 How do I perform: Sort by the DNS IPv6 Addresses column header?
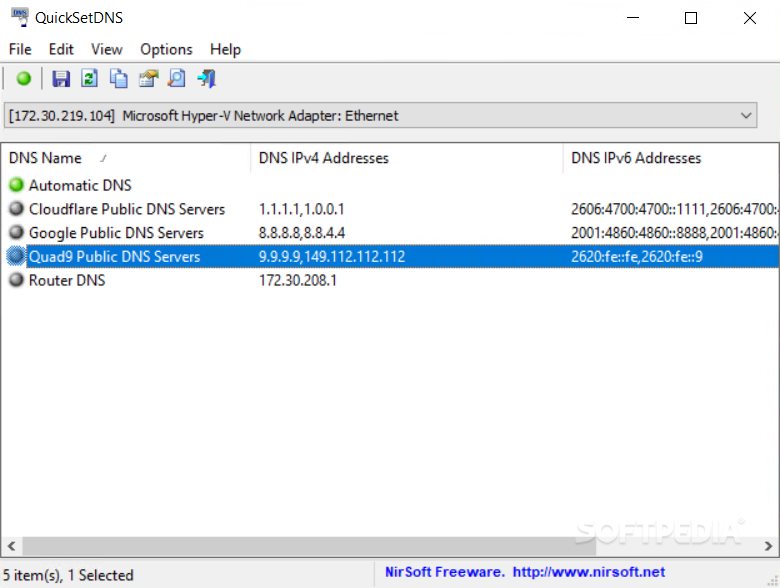tap(671, 158)
